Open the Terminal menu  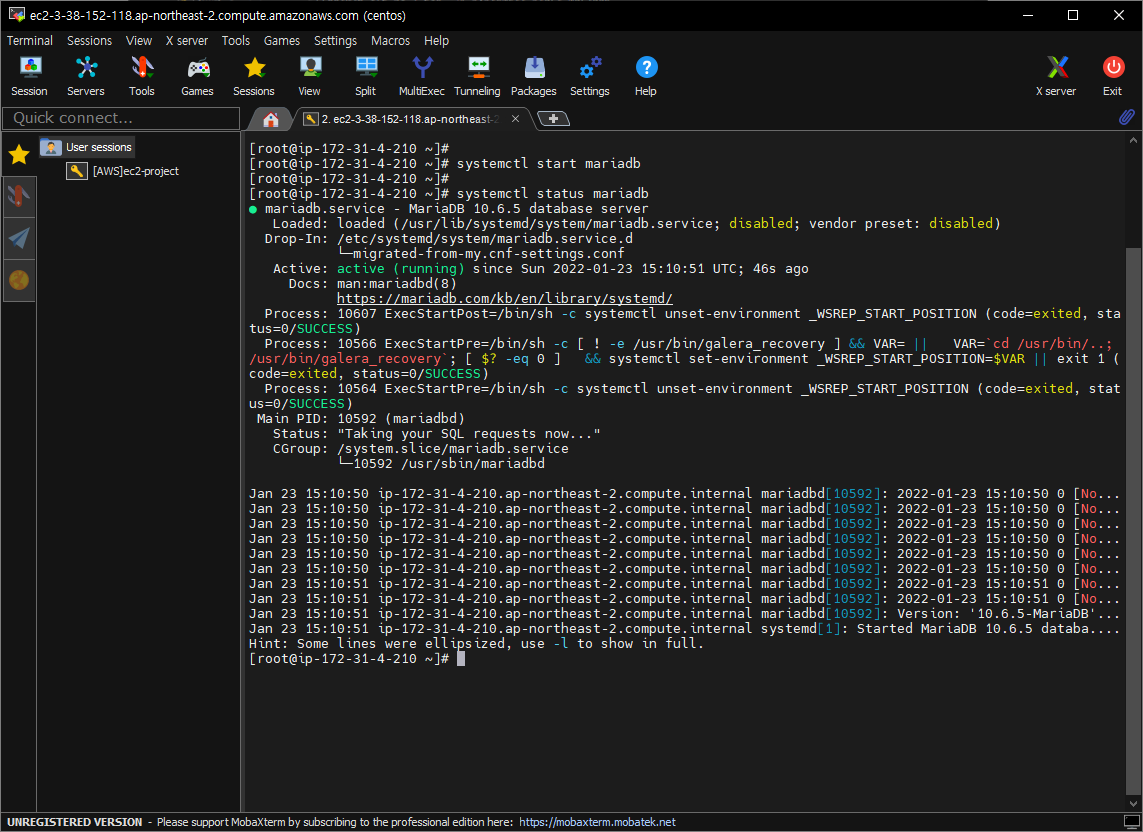(30, 41)
